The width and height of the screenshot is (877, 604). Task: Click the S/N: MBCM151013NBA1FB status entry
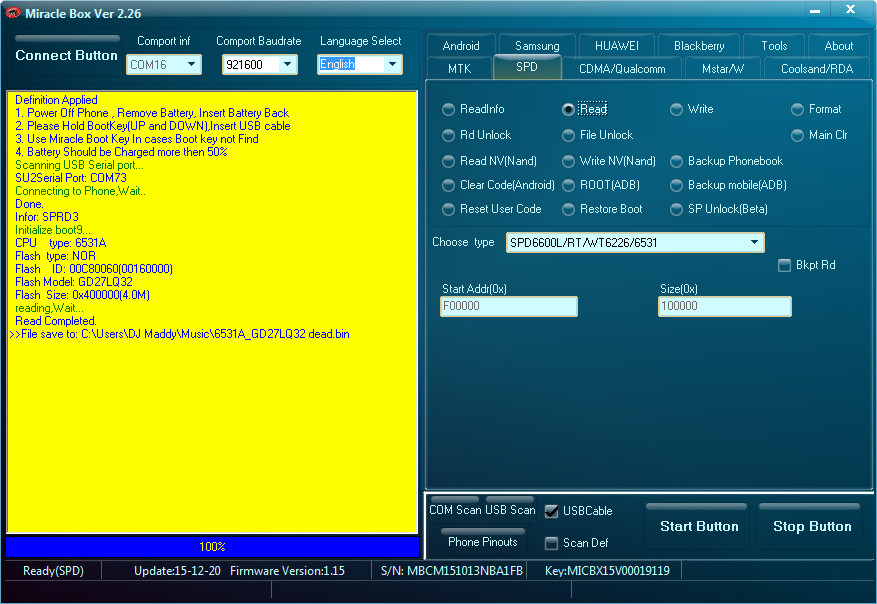click(x=451, y=571)
